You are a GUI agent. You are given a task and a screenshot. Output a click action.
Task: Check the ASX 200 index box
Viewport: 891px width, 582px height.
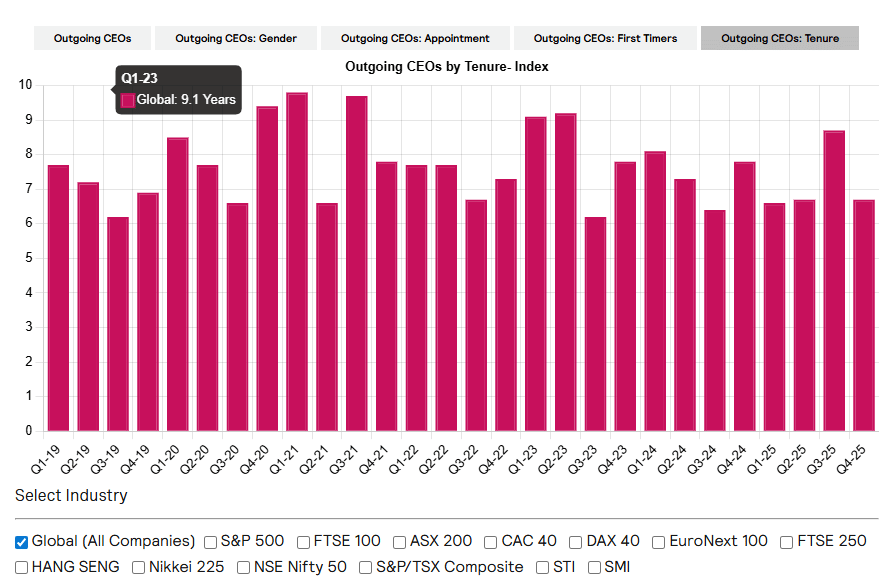click(x=400, y=542)
